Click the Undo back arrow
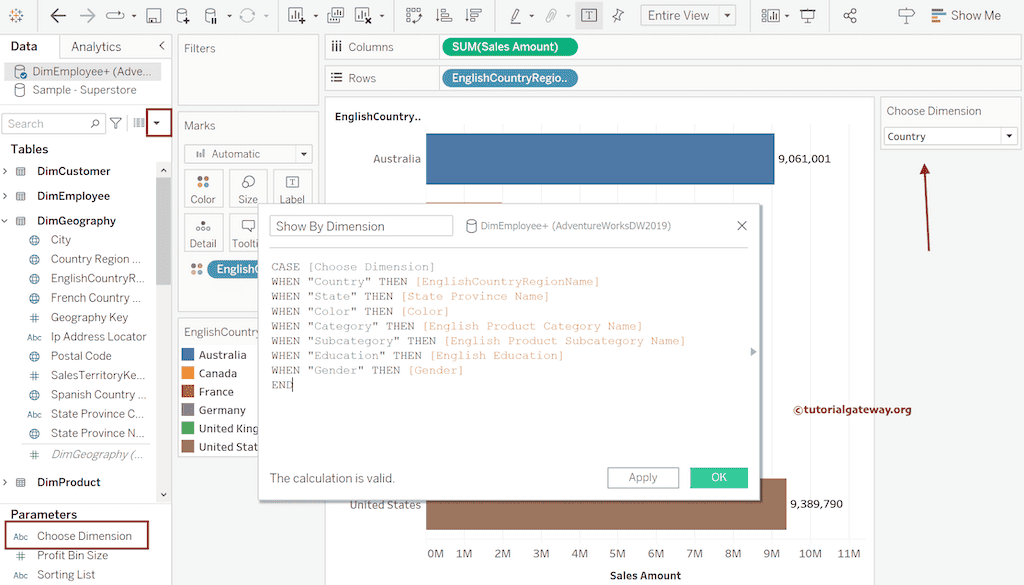Screen dimensions: 1024x585 point(58,16)
